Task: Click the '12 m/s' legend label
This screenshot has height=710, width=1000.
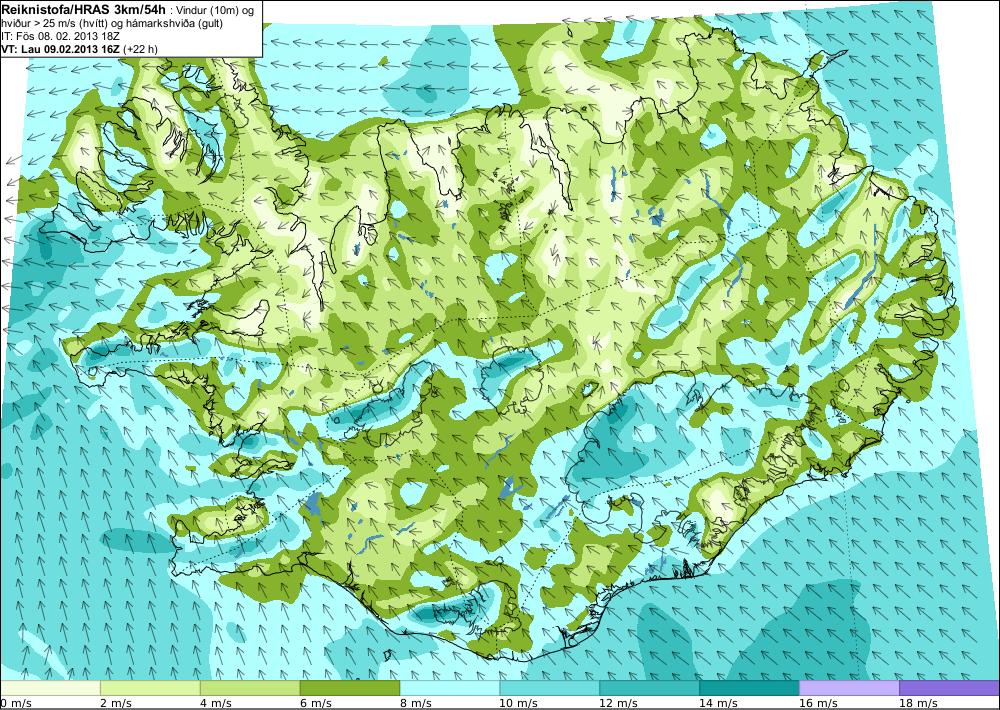Action: pyautogui.click(x=618, y=703)
